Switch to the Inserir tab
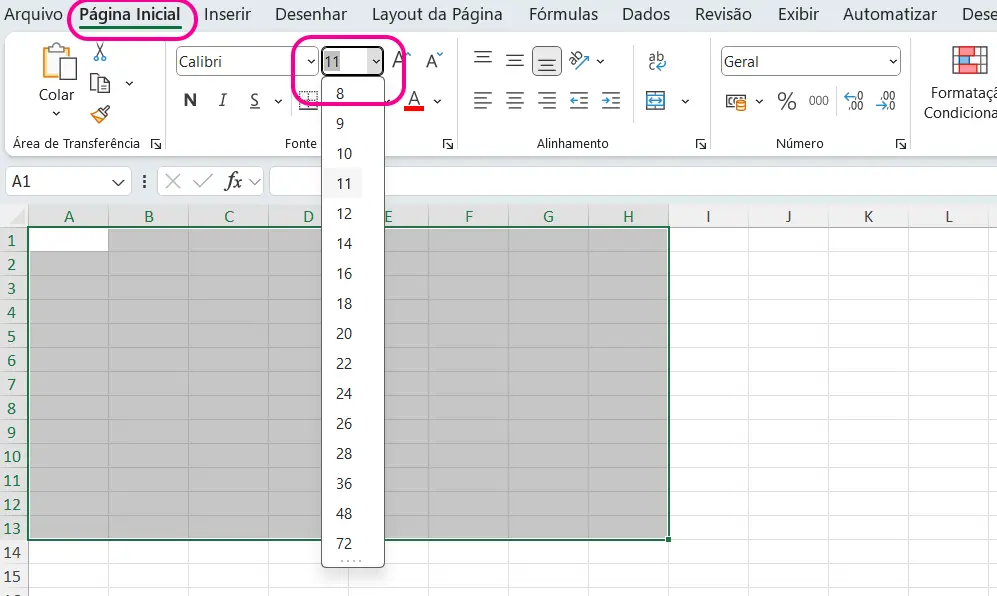Viewport: 997px width, 596px height. coord(227,15)
